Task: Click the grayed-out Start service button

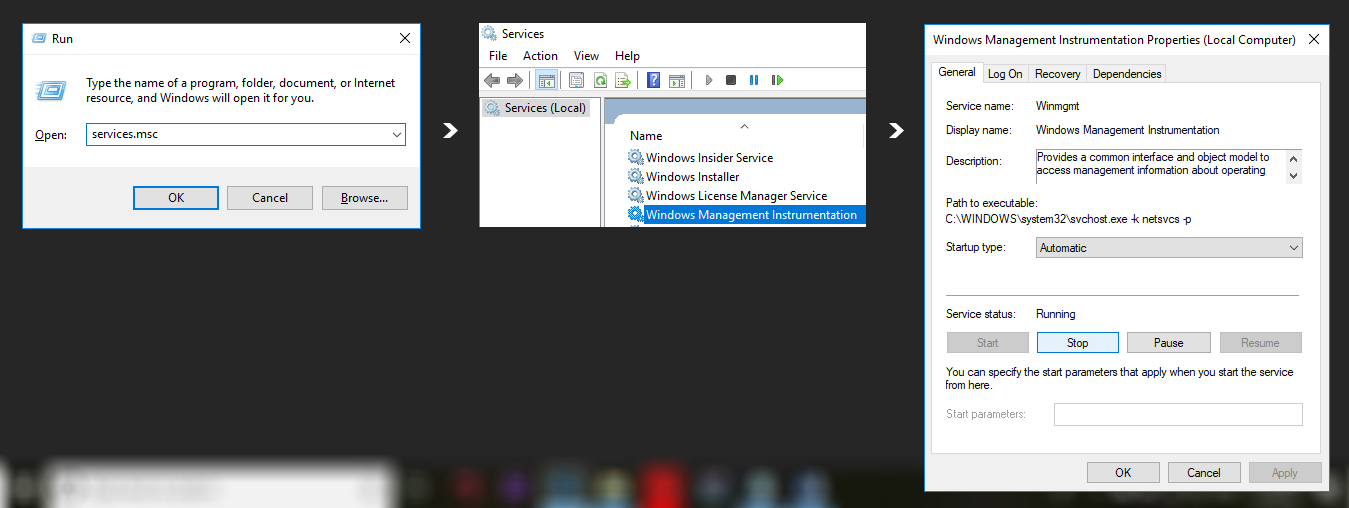Action: coord(987,343)
